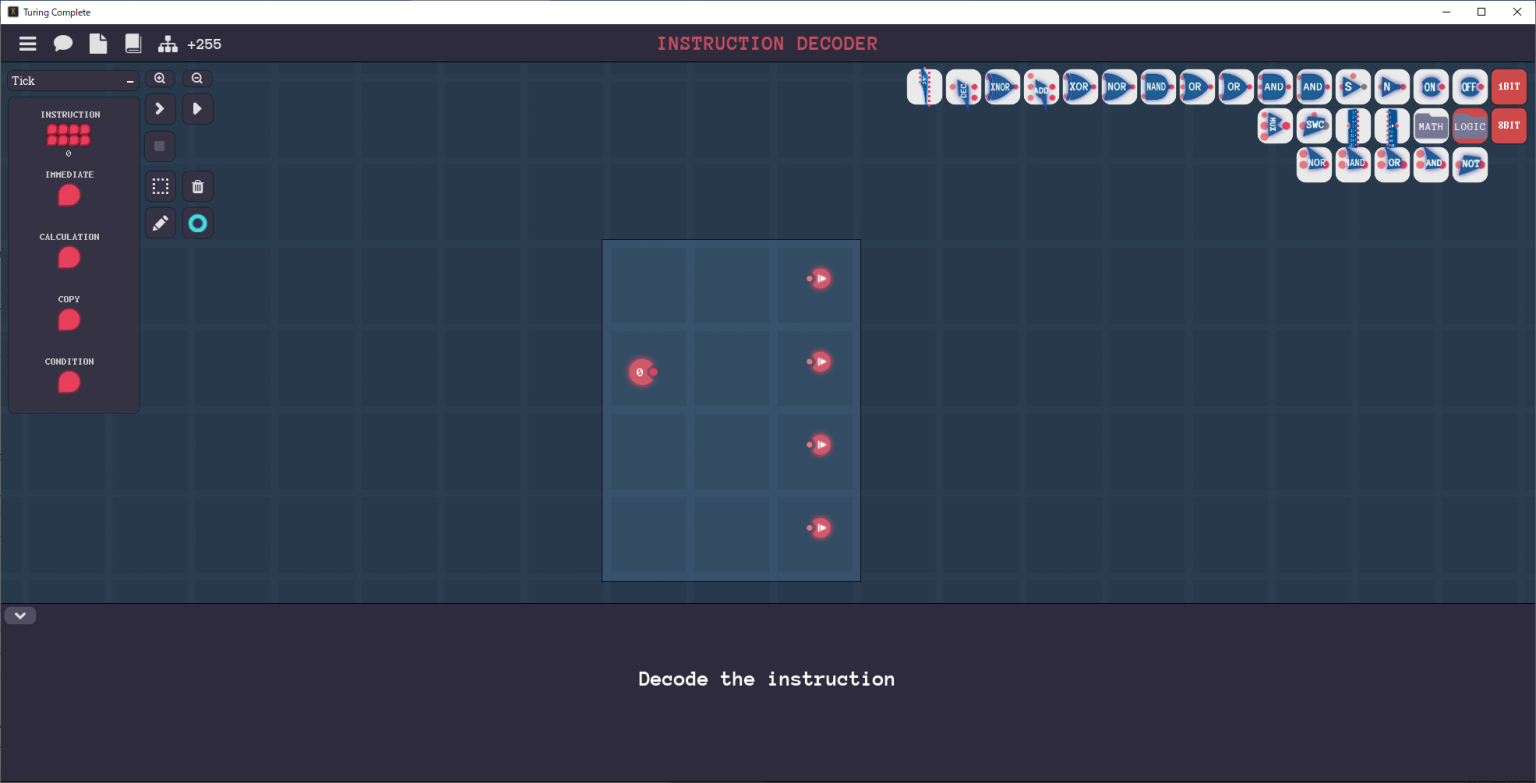The image size is (1536, 783).
Task: Minimize the Tick panel
Action: 129,80
